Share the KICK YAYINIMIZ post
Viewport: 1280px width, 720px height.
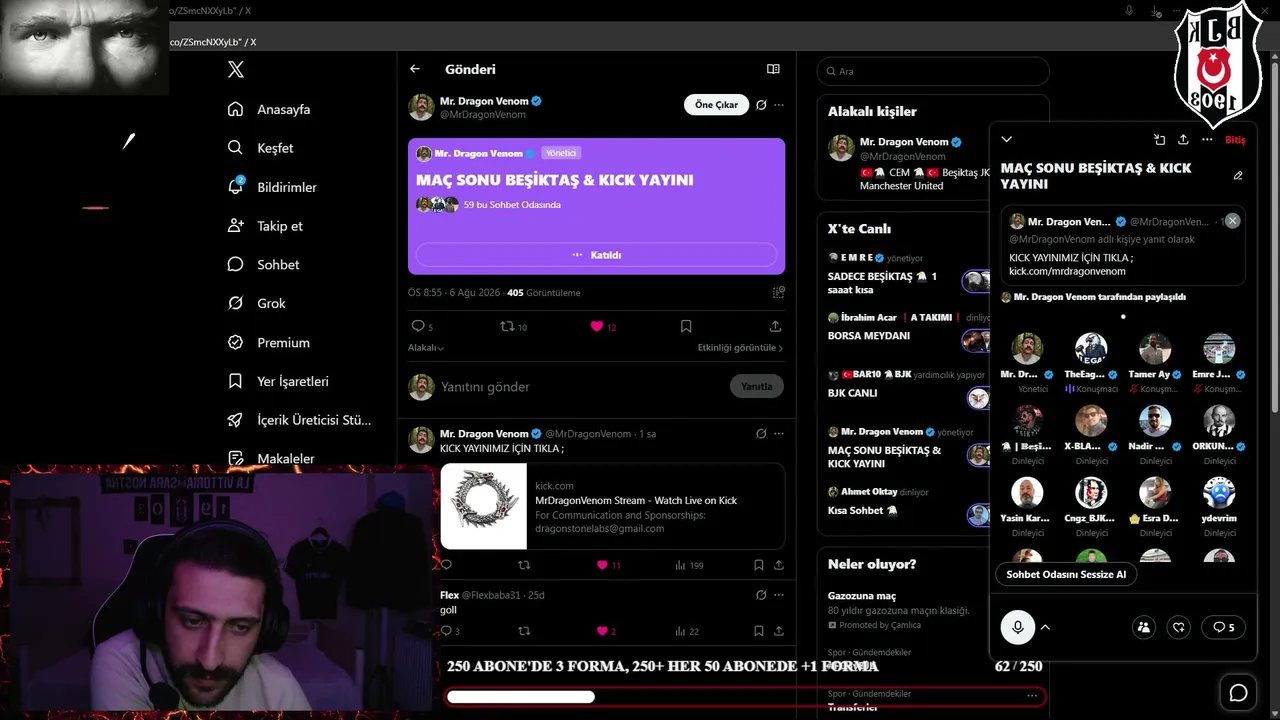tap(779, 565)
